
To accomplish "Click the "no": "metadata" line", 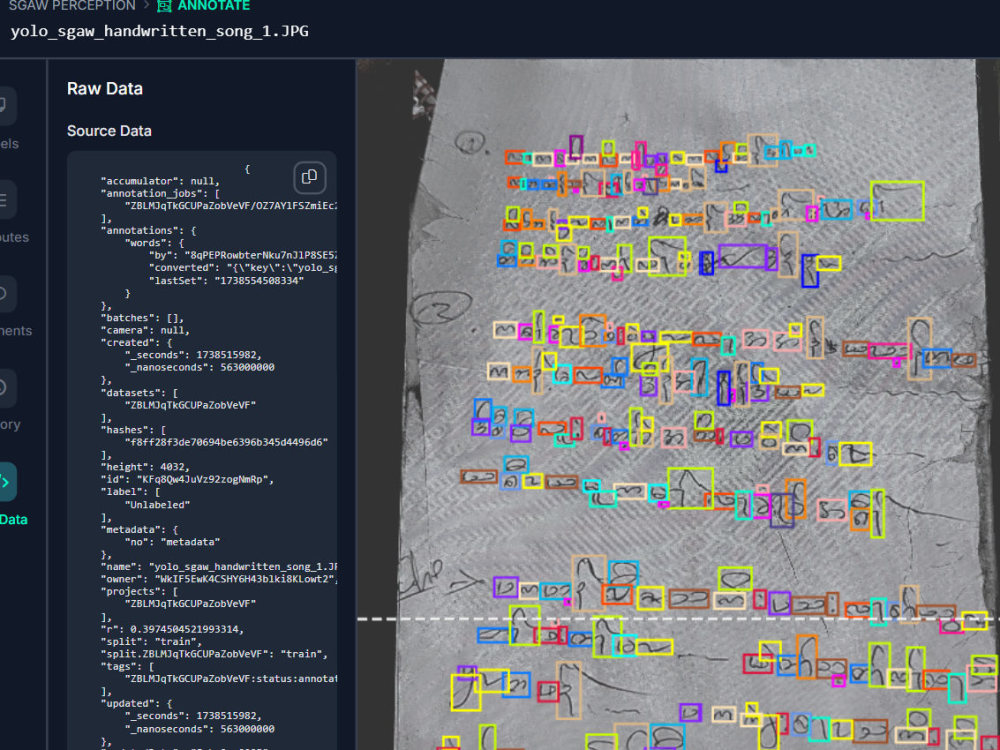I will [x=172, y=542].
